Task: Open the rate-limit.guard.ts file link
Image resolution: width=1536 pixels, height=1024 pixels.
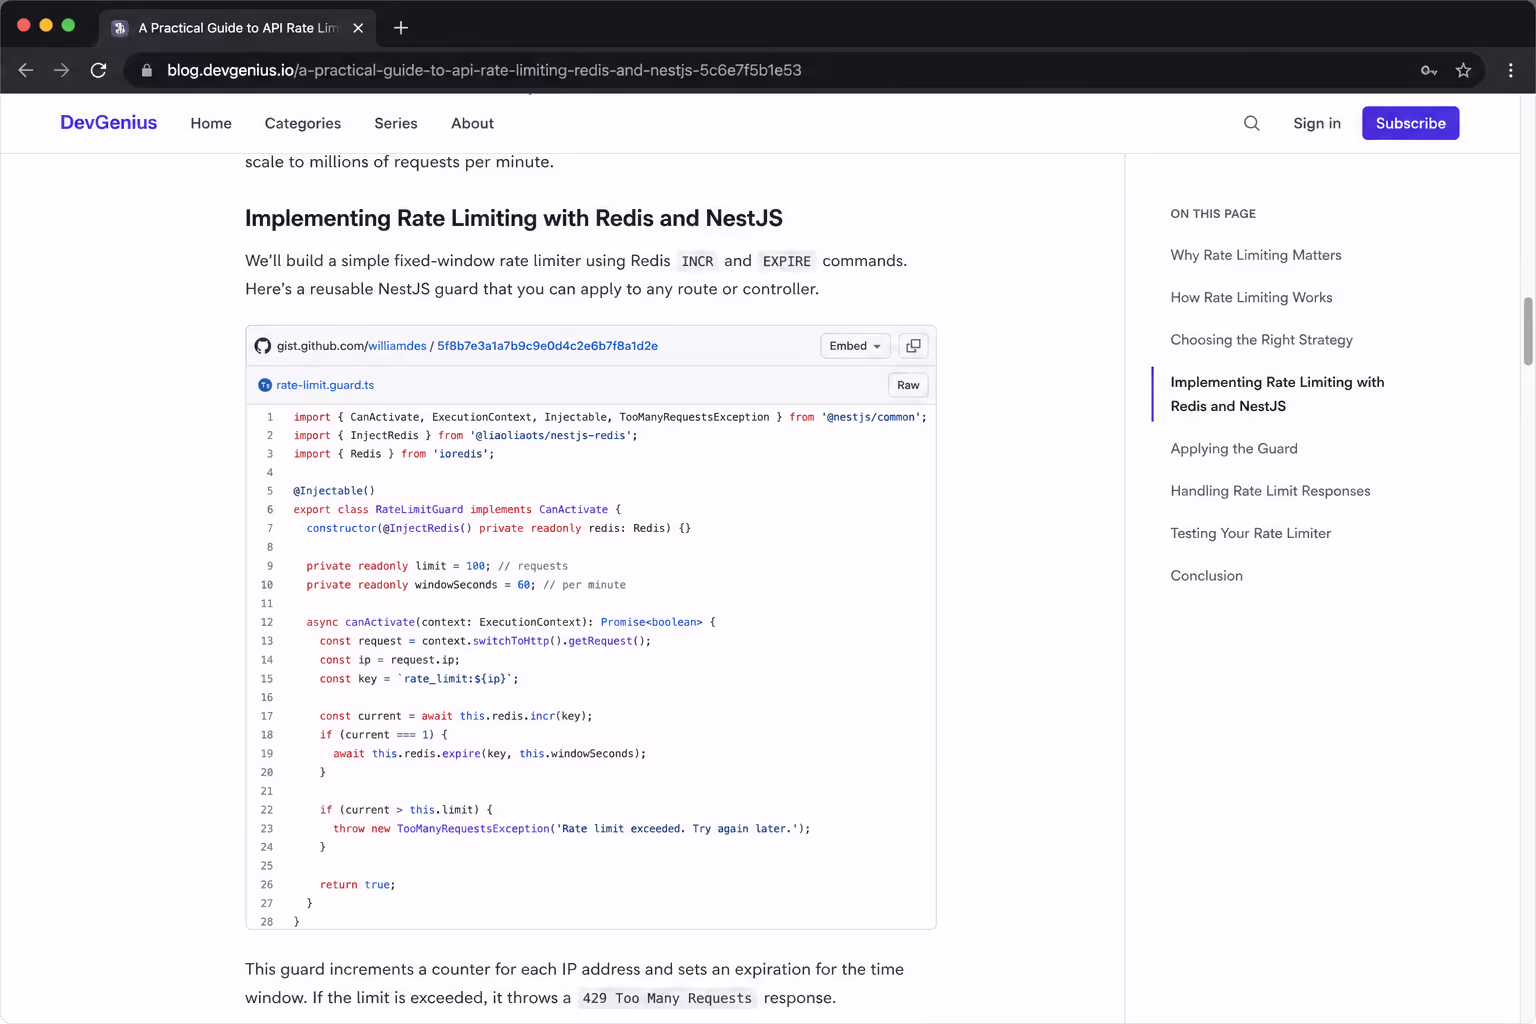Action: (325, 385)
